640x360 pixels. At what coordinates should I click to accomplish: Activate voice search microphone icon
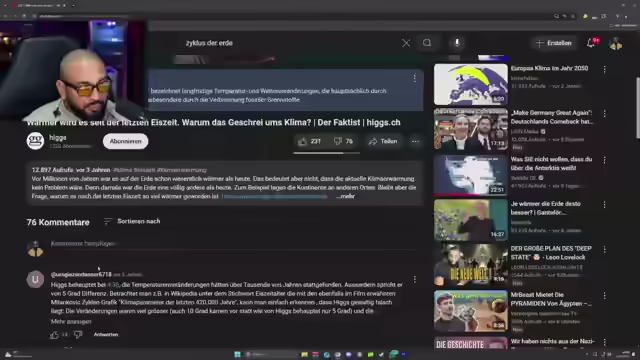[457, 43]
